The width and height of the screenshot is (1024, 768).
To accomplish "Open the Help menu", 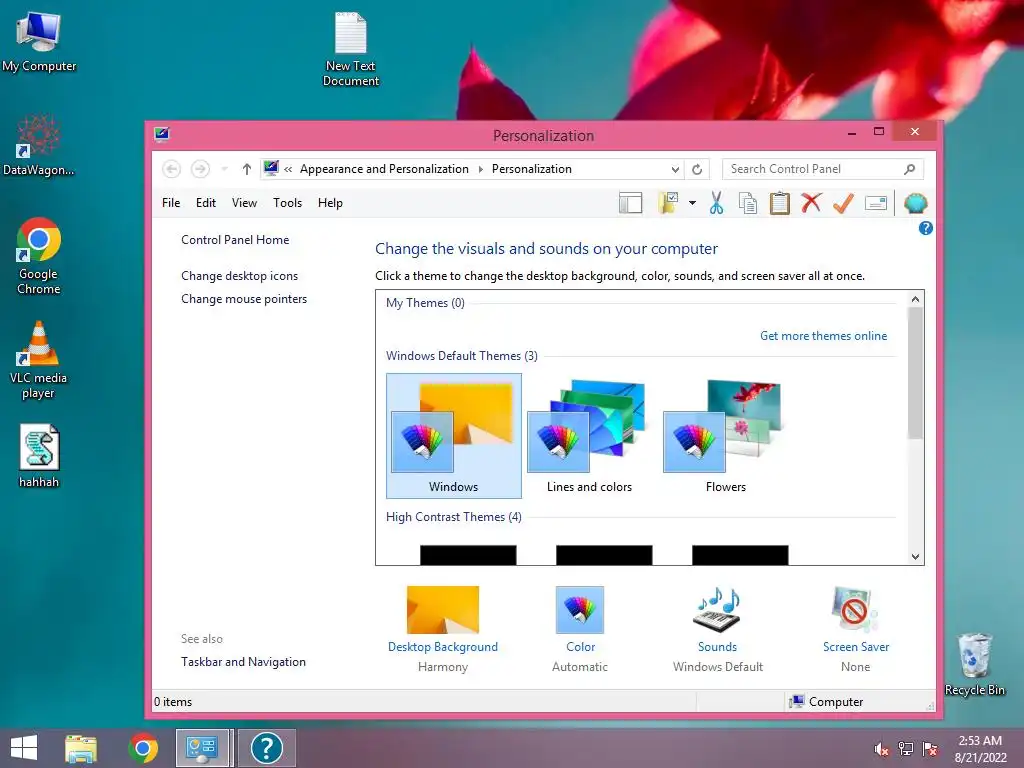I will pyautogui.click(x=330, y=203).
